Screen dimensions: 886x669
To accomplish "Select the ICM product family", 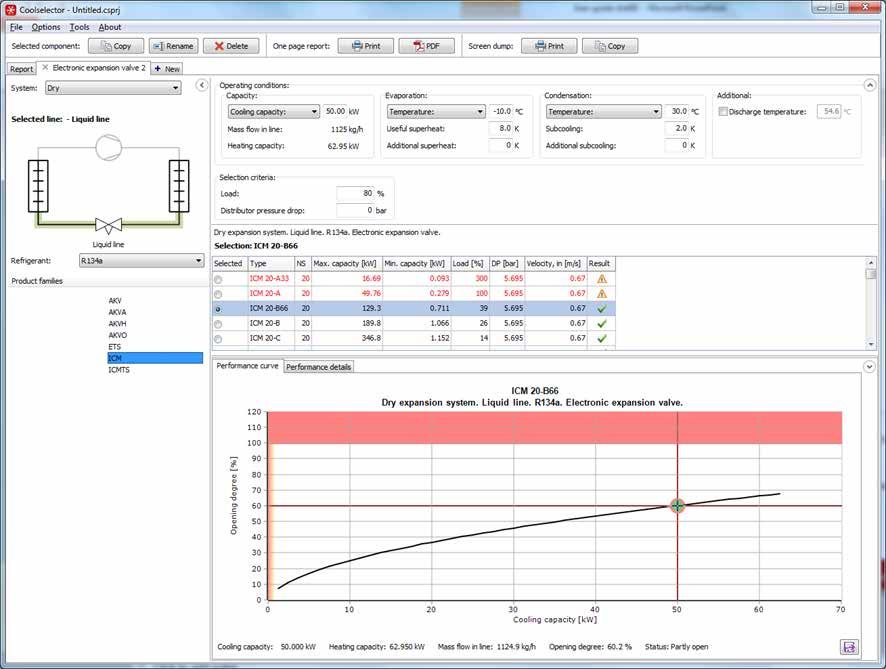I will point(155,358).
